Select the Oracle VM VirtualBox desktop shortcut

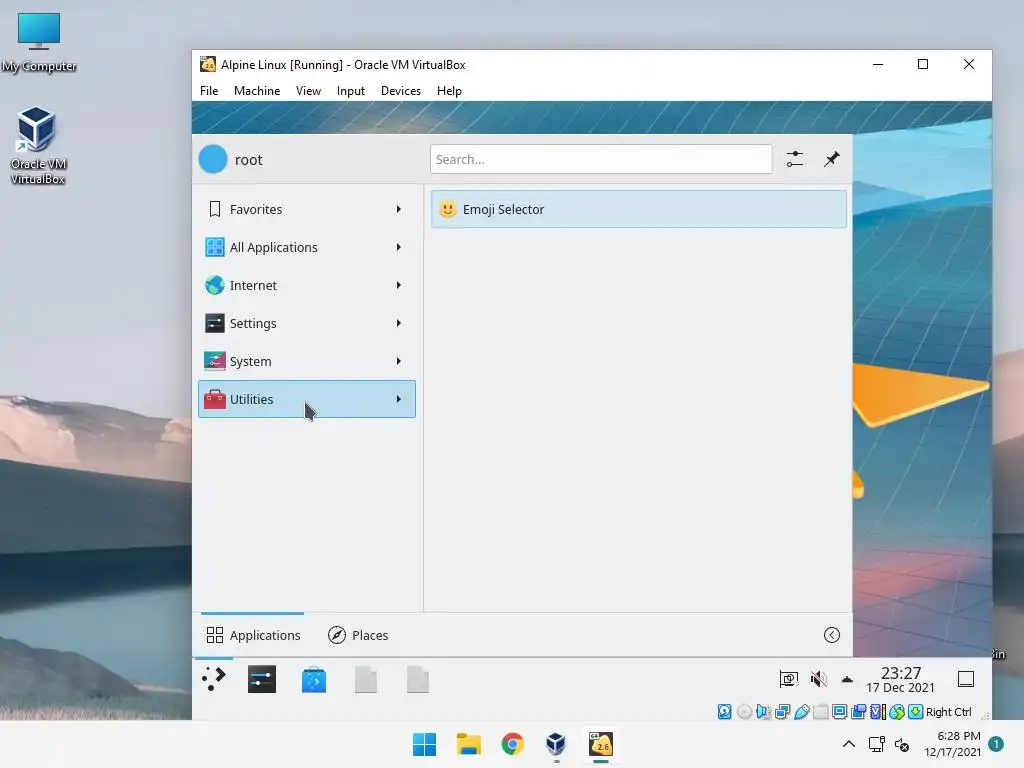coord(38,145)
